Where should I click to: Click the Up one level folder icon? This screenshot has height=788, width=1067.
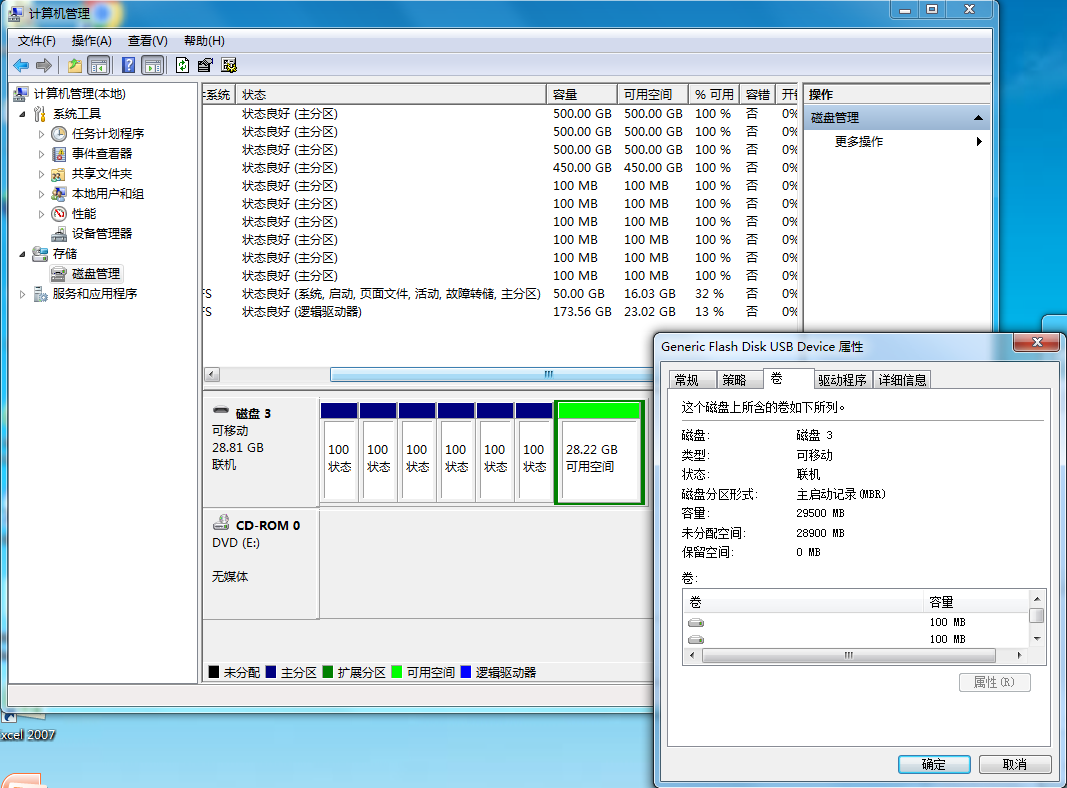75,65
